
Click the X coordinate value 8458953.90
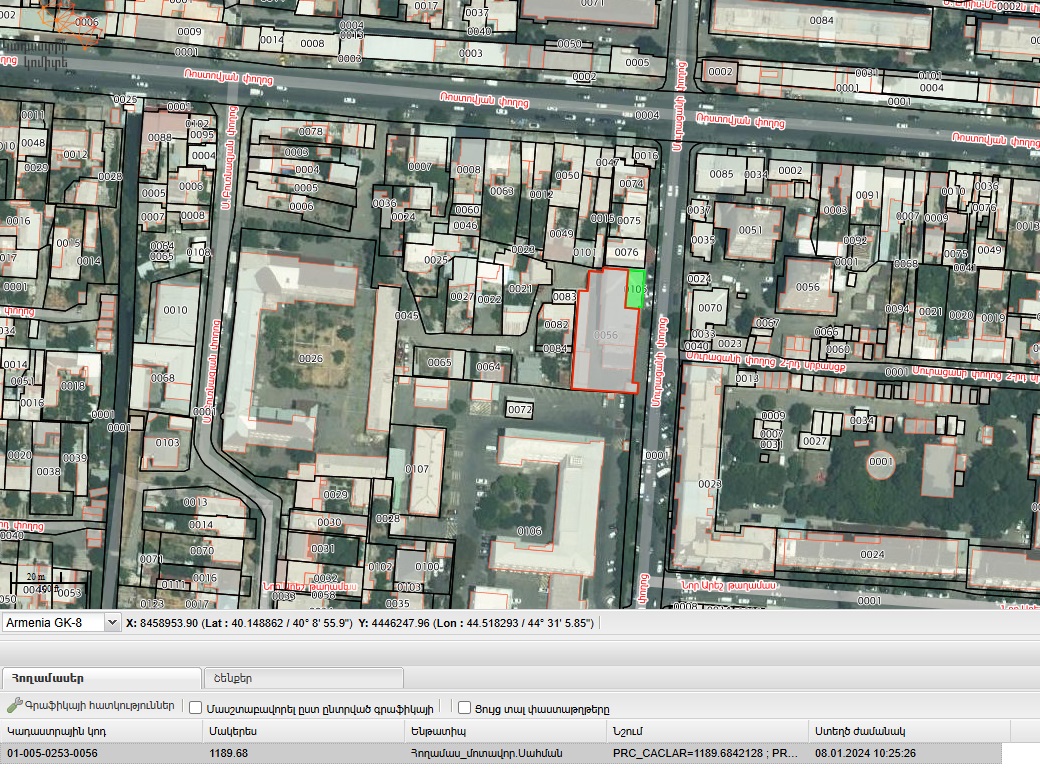[x=168, y=623]
